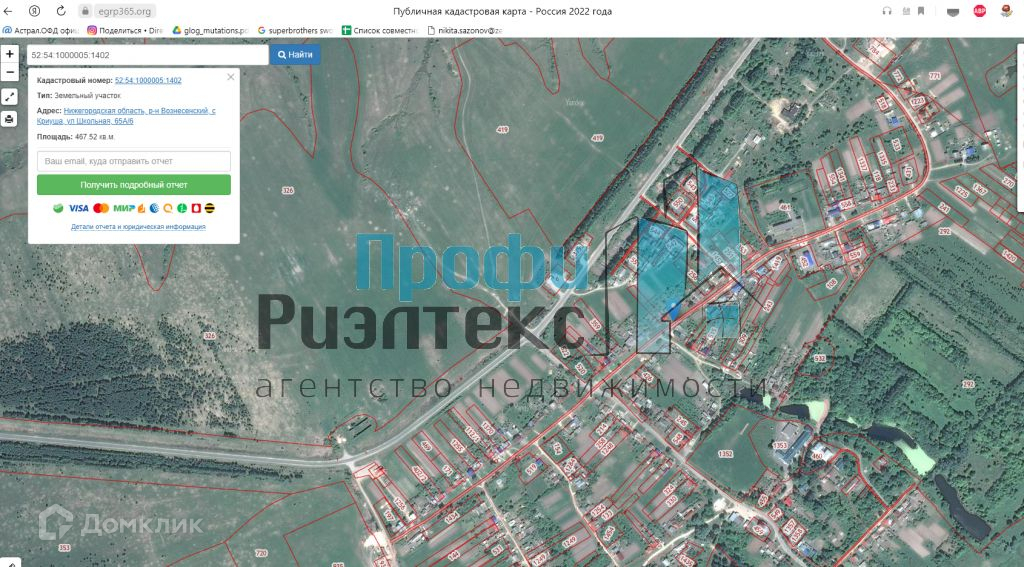Screen dimensions: 1024x567
Task: Click the headphones read-aloud icon
Action: 887,11
